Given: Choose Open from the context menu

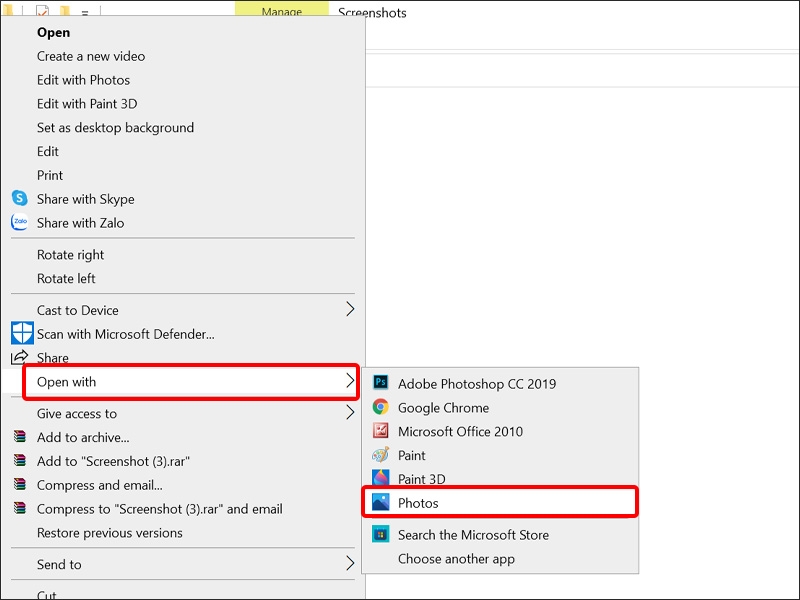Looking at the screenshot, I should 54,32.
